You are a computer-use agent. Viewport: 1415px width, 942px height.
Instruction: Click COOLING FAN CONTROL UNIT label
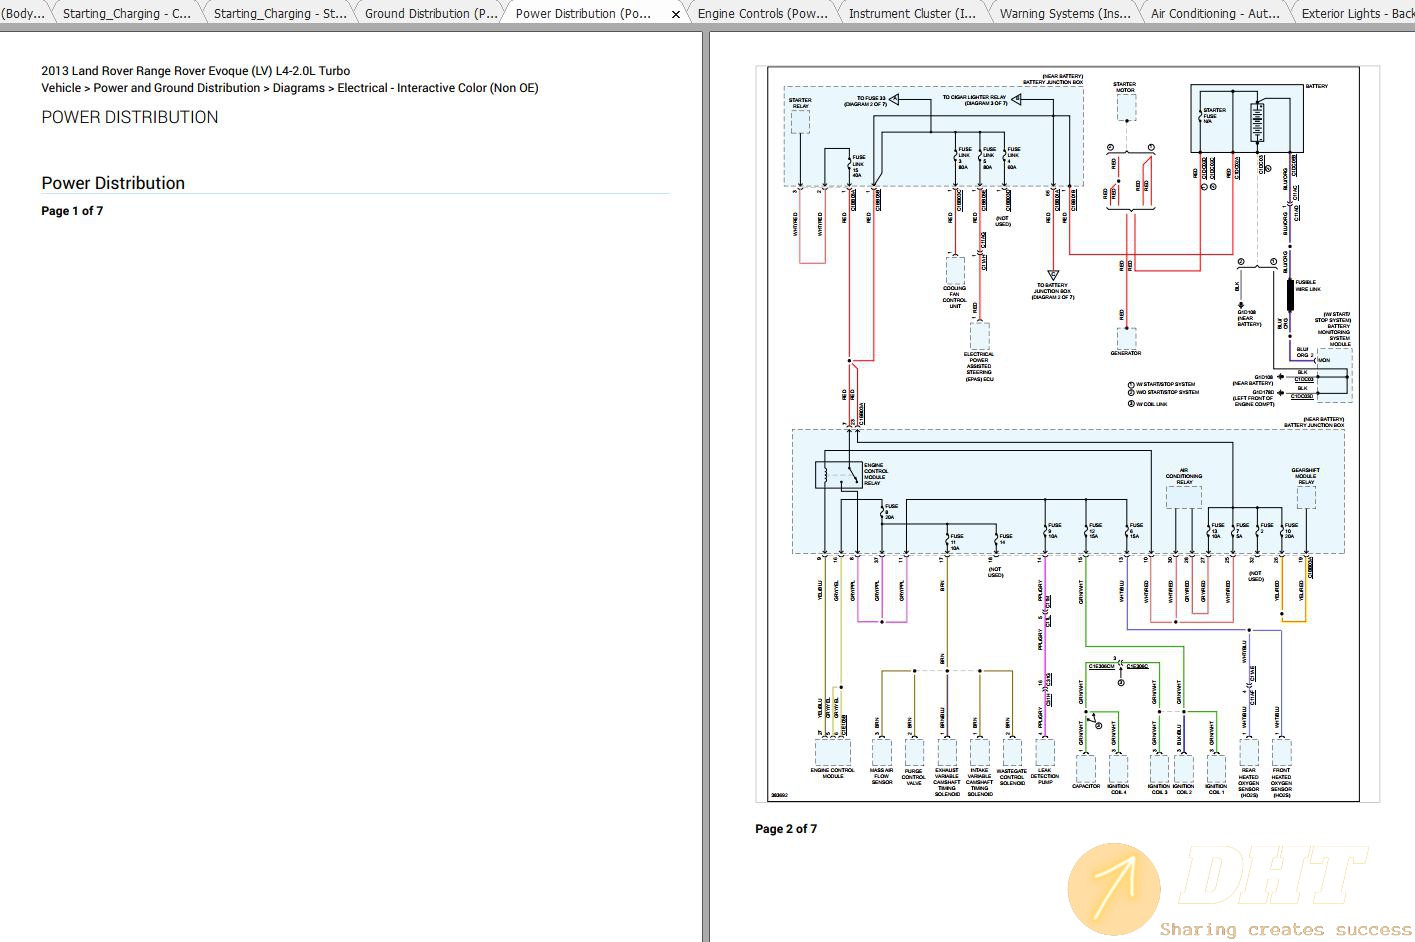(x=955, y=298)
